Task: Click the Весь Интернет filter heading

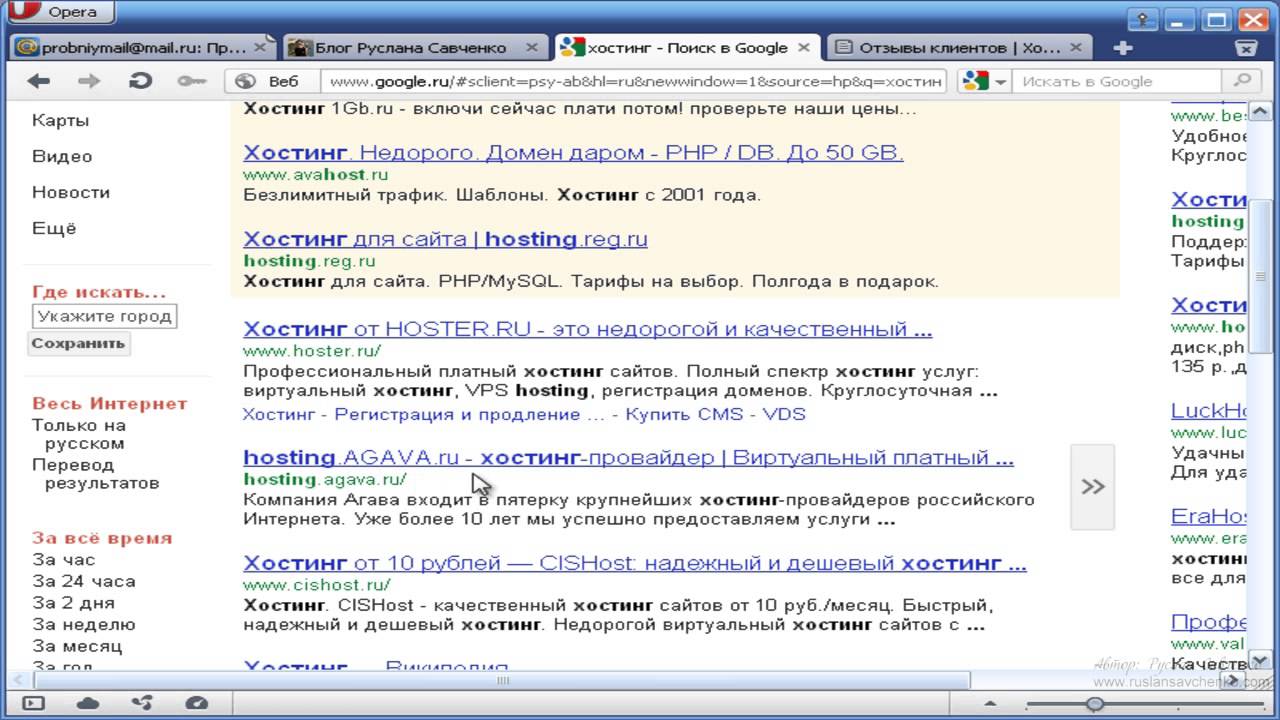Action: [110, 404]
